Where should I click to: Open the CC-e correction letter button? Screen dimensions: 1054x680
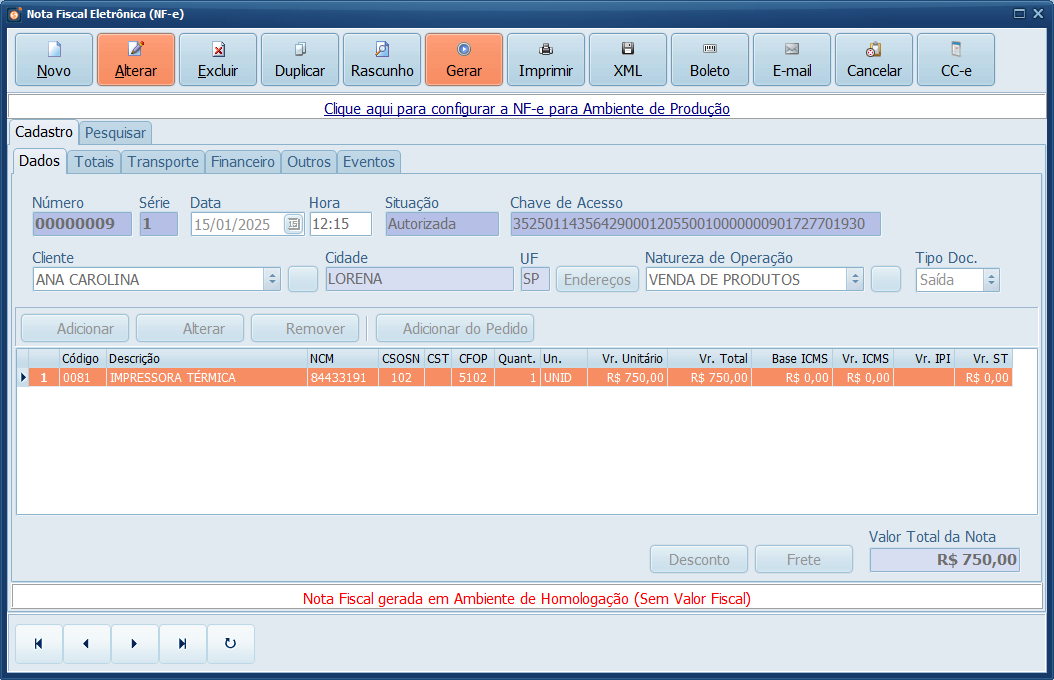[x=956, y=60]
